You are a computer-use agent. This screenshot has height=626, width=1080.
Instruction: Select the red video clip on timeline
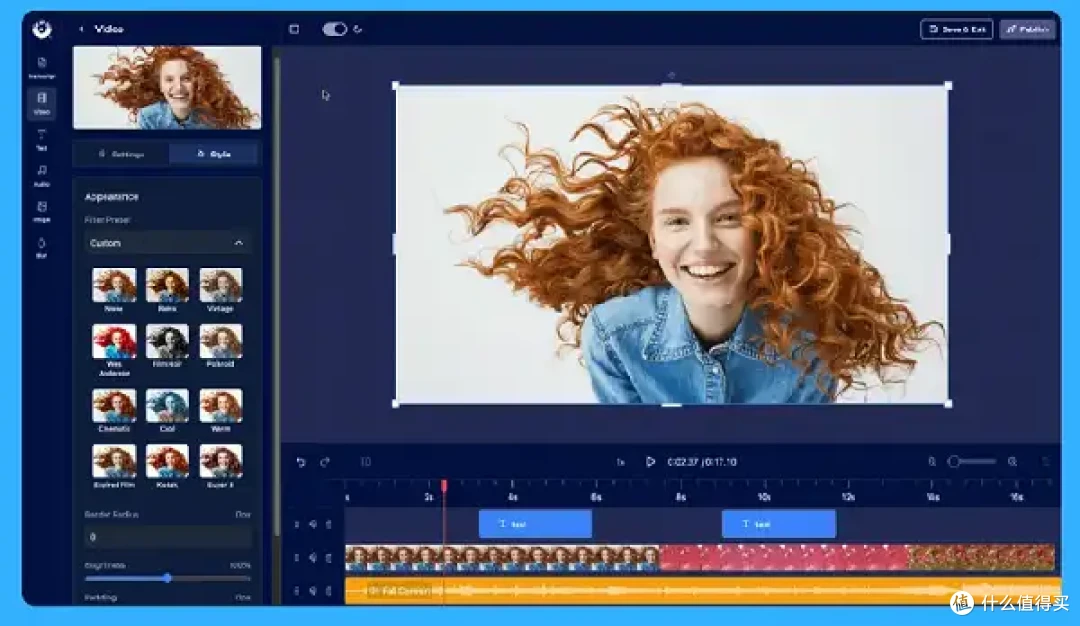(784, 558)
